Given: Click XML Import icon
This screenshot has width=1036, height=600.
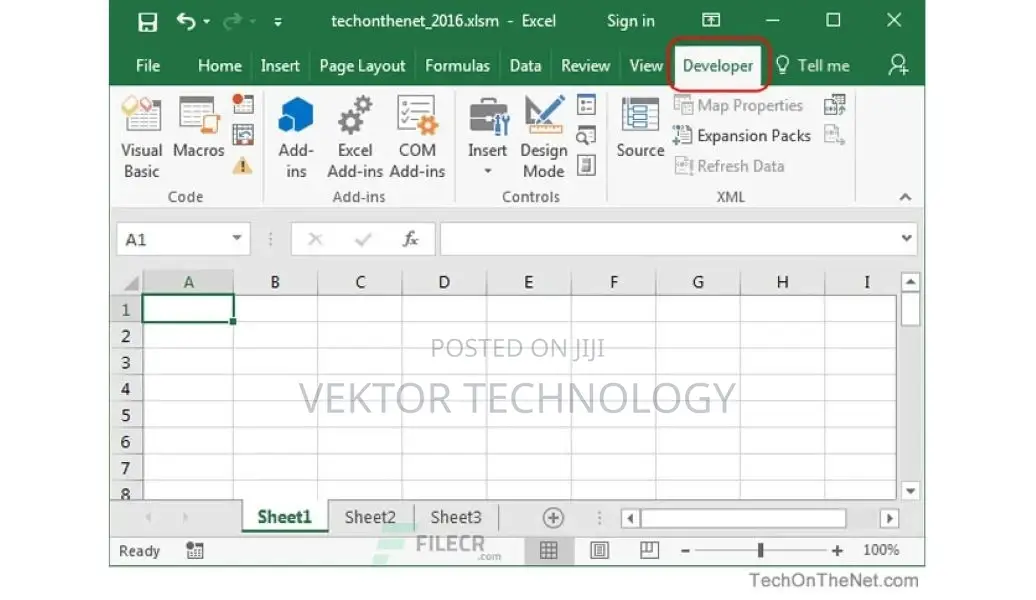Looking at the screenshot, I should pyautogui.click(x=834, y=105).
